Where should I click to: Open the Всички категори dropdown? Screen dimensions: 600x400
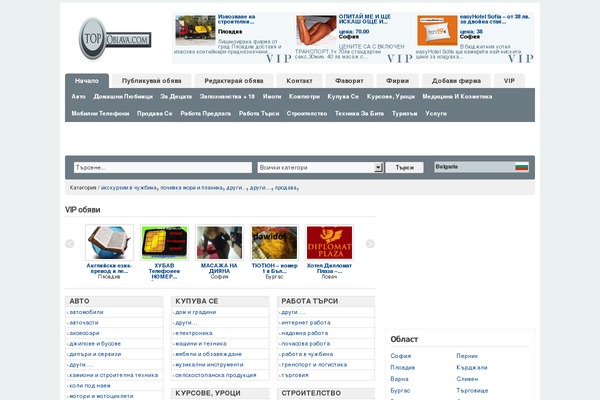pyautogui.click(x=320, y=167)
